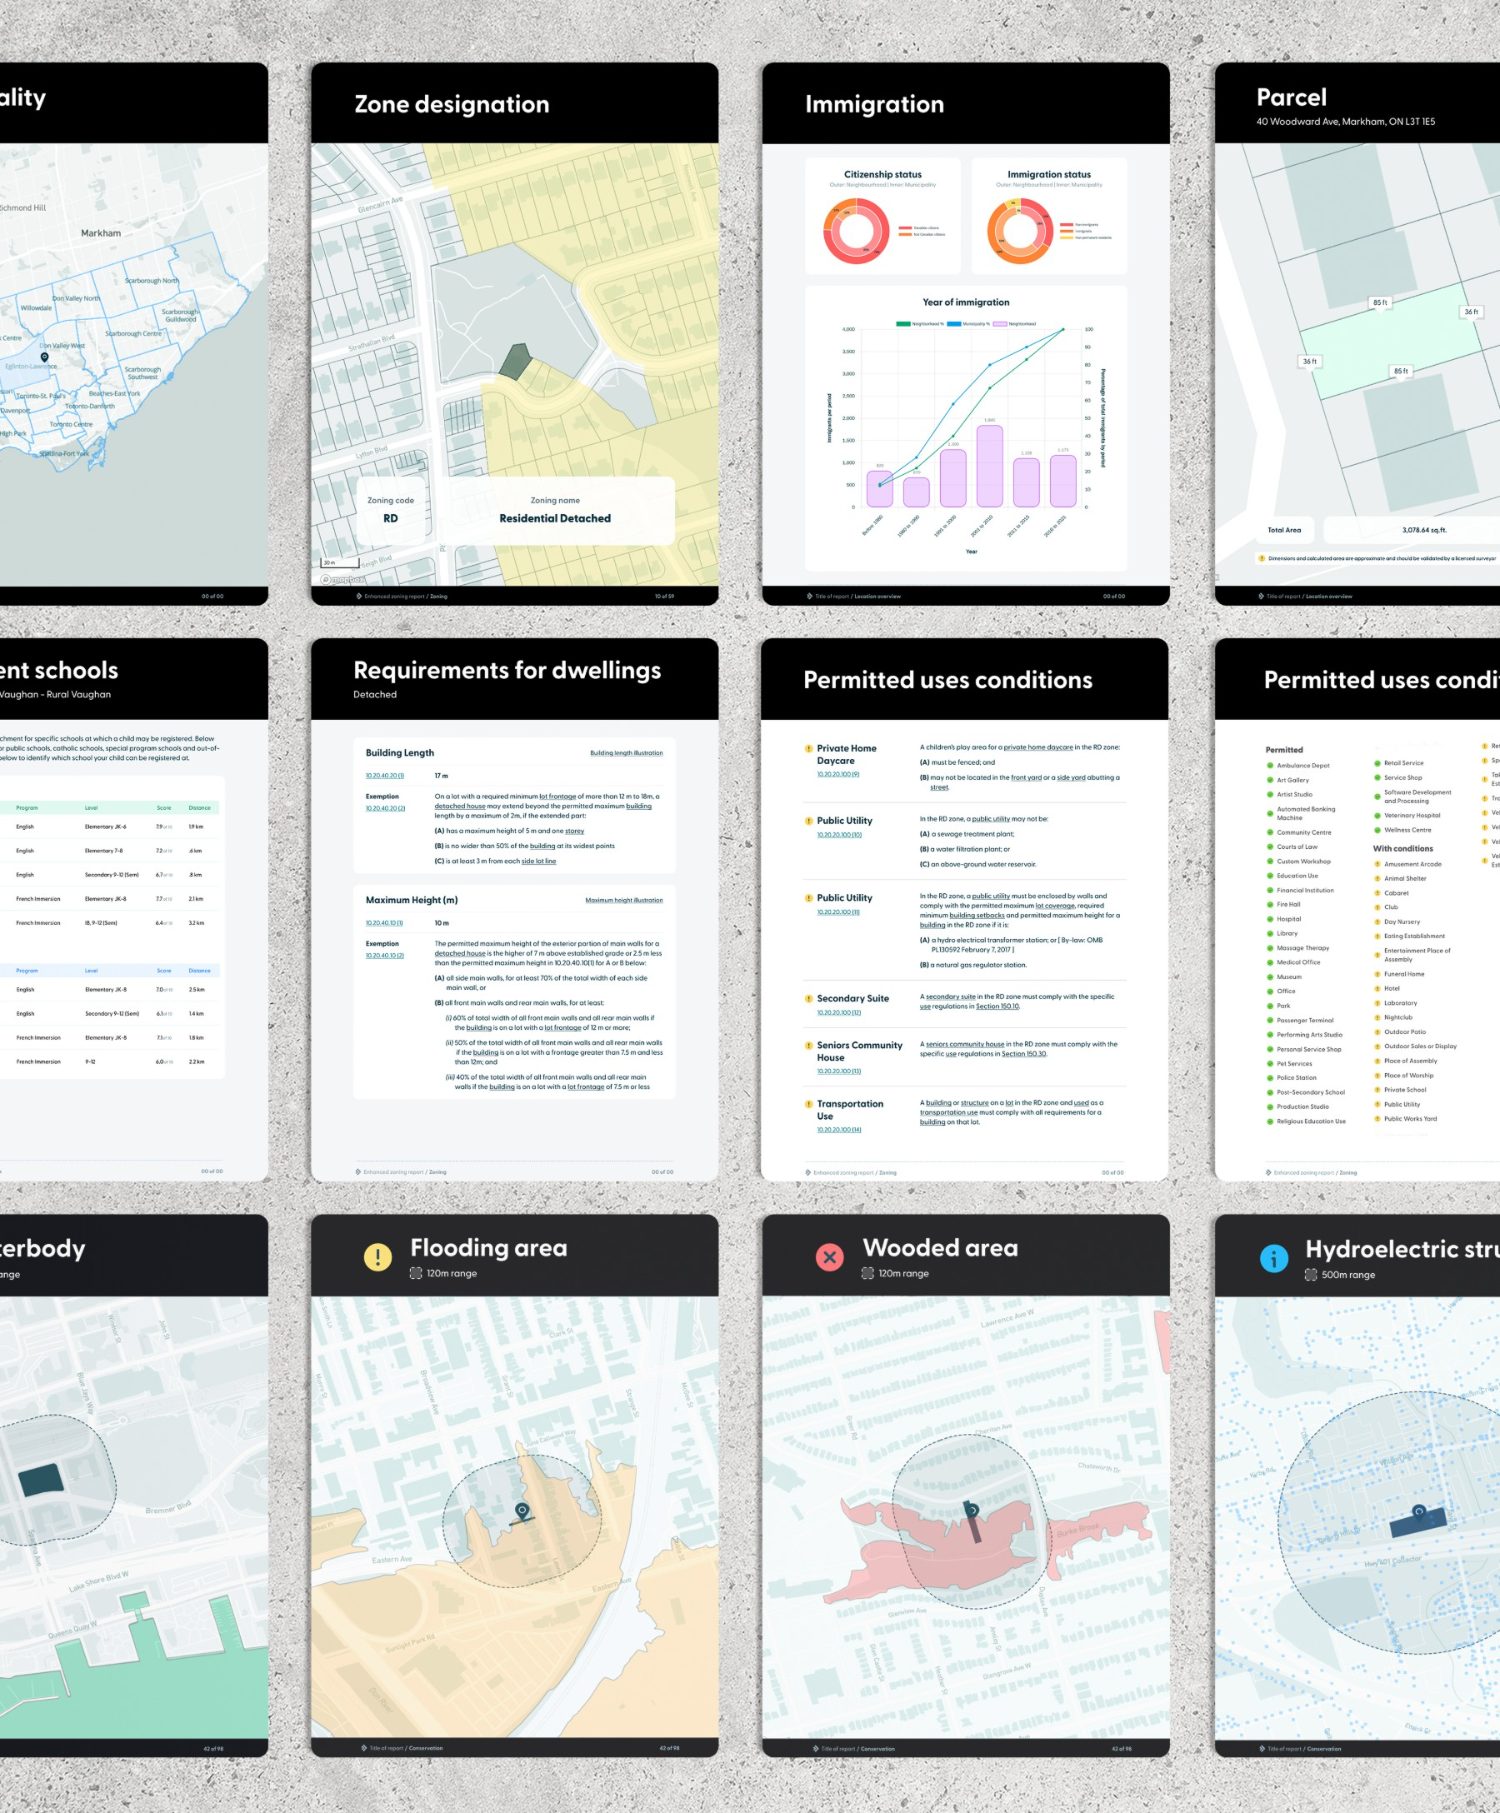This screenshot has width=1500, height=1813.
Task: Click the tallest bar in Year of immigration chart
Action: [990, 466]
